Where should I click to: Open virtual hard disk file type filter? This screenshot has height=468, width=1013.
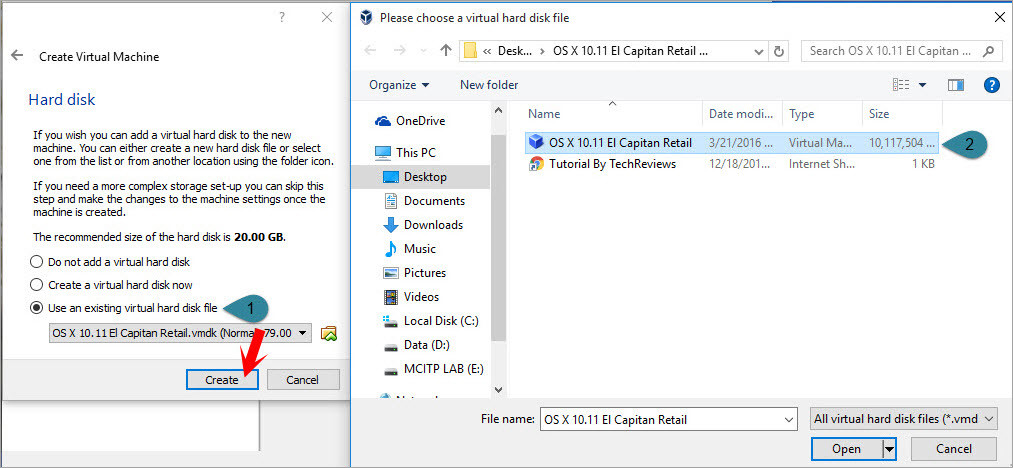(903, 420)
